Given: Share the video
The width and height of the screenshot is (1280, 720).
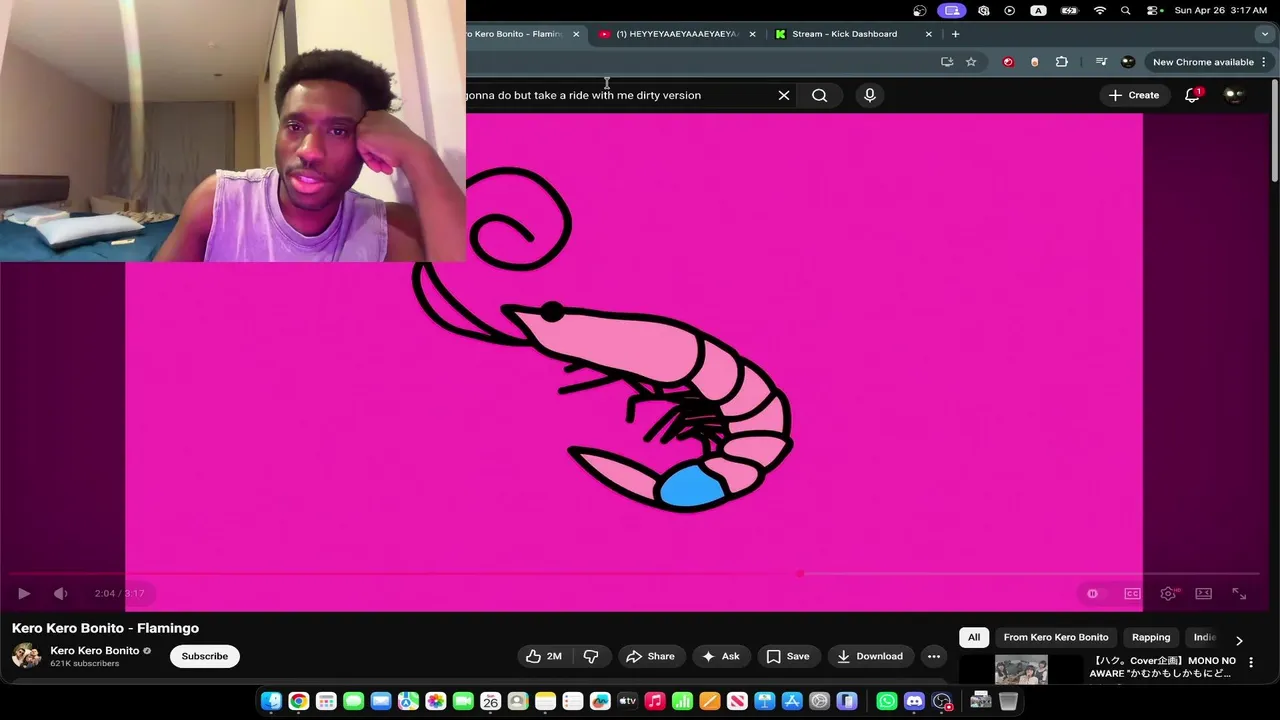Looking at the screenshot, I should tap(650, 656).
